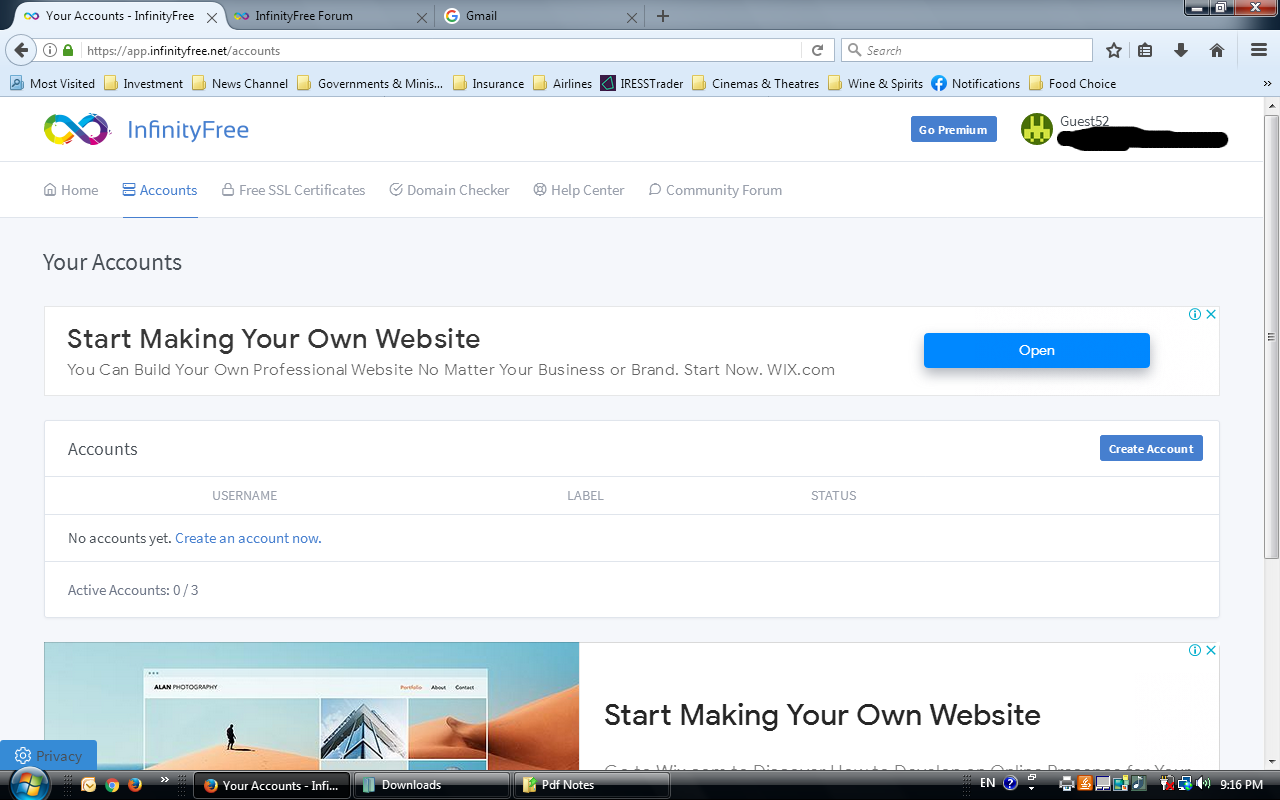Open the Firefox downloads arrow icon

point(1181,50)
